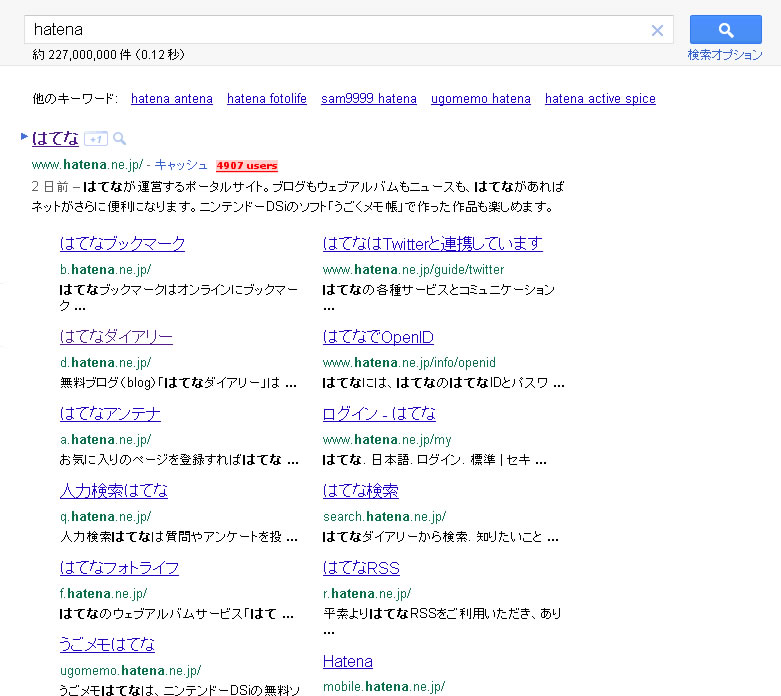Open suggested keyword sam9999 hatena
Viewport: 781px width, 696px height.
(x=369, y=99)
